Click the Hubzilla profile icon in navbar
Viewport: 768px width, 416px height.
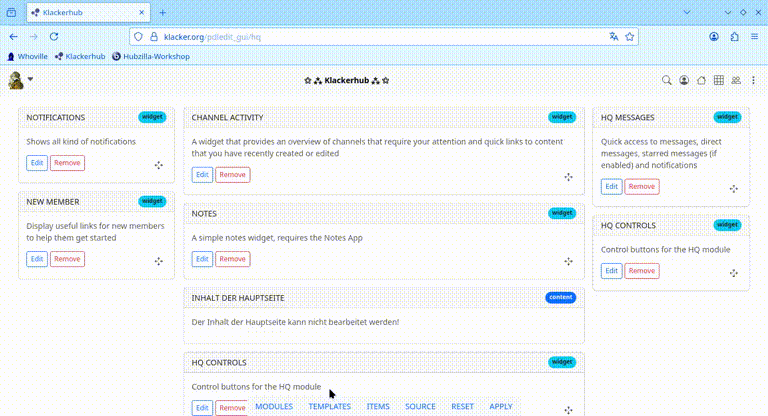684,80
